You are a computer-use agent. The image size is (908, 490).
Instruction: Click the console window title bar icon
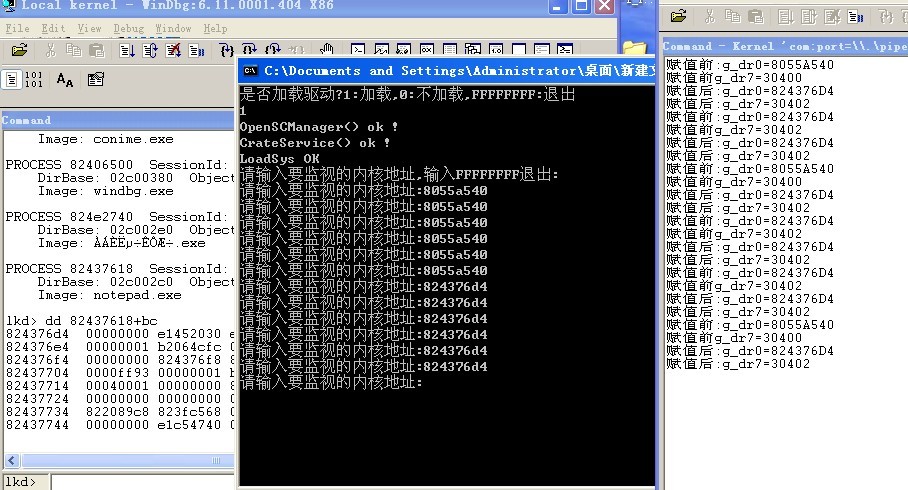[250, 71]
